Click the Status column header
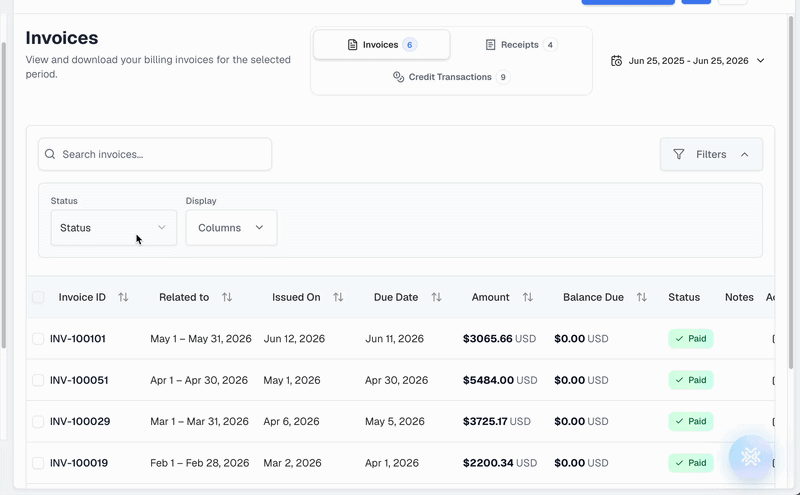800x495 pixels. [684, 297]
